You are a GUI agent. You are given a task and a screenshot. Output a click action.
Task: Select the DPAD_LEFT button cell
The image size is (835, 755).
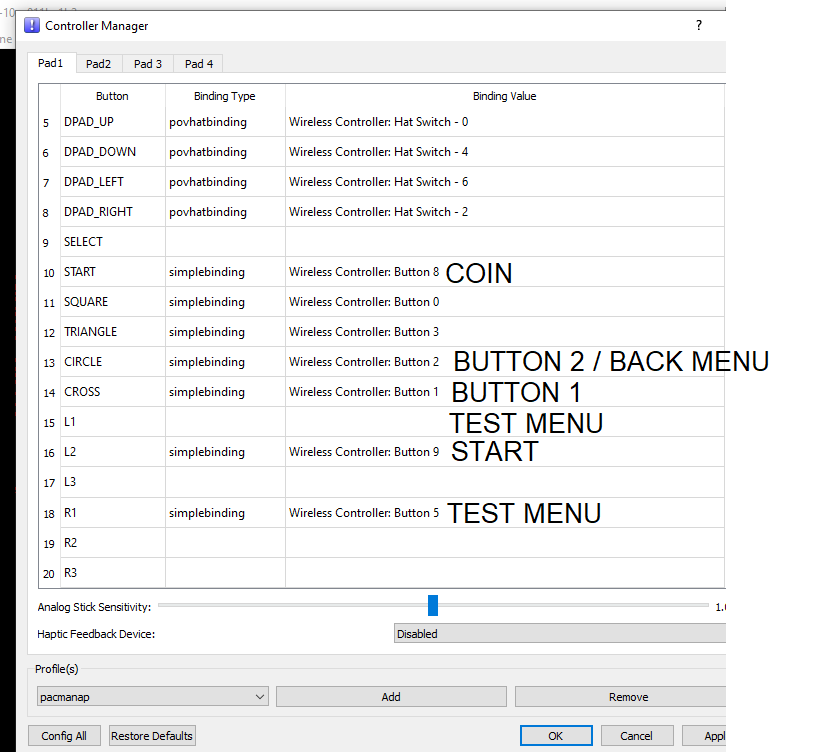112,182
